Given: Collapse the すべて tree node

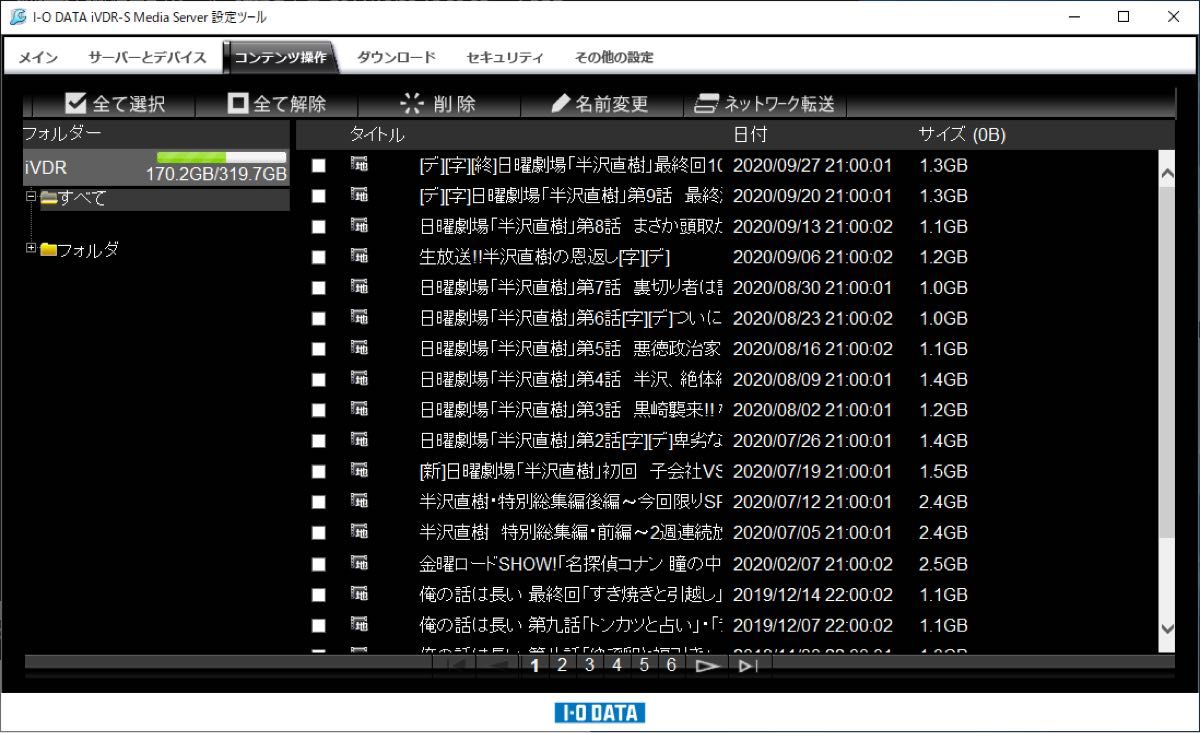Looking at the screenshot, I should [31, 197].
